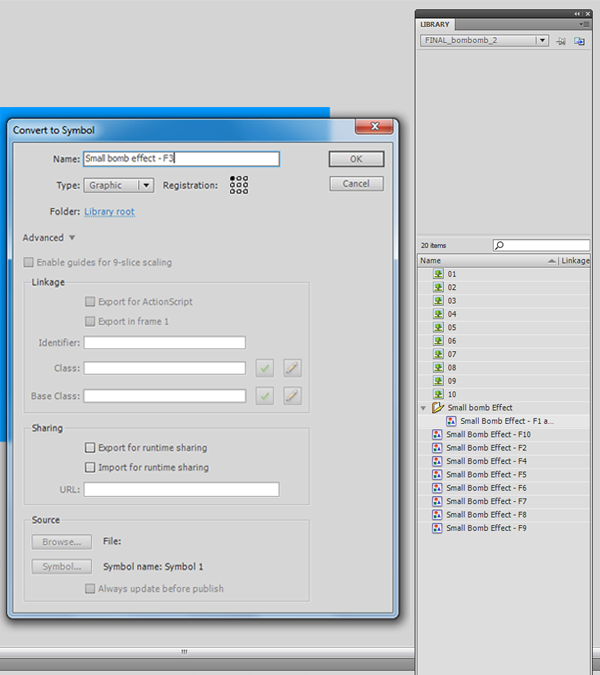The image size is (600, 675).
Task: Click the bitmap icon for item 03
Action: point(438,300)
